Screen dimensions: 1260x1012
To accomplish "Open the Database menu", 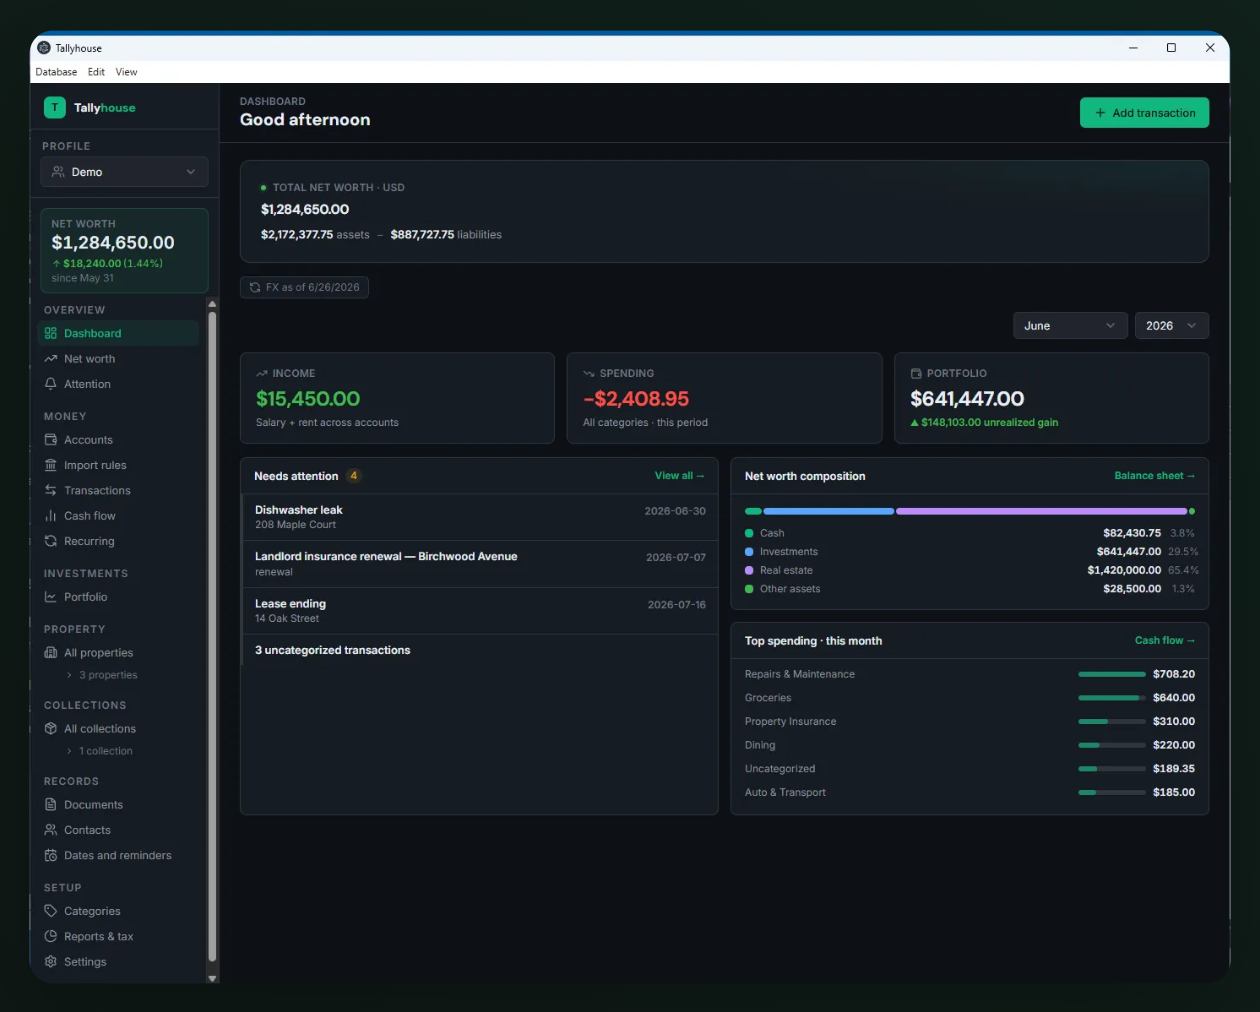I will (56, 72).
